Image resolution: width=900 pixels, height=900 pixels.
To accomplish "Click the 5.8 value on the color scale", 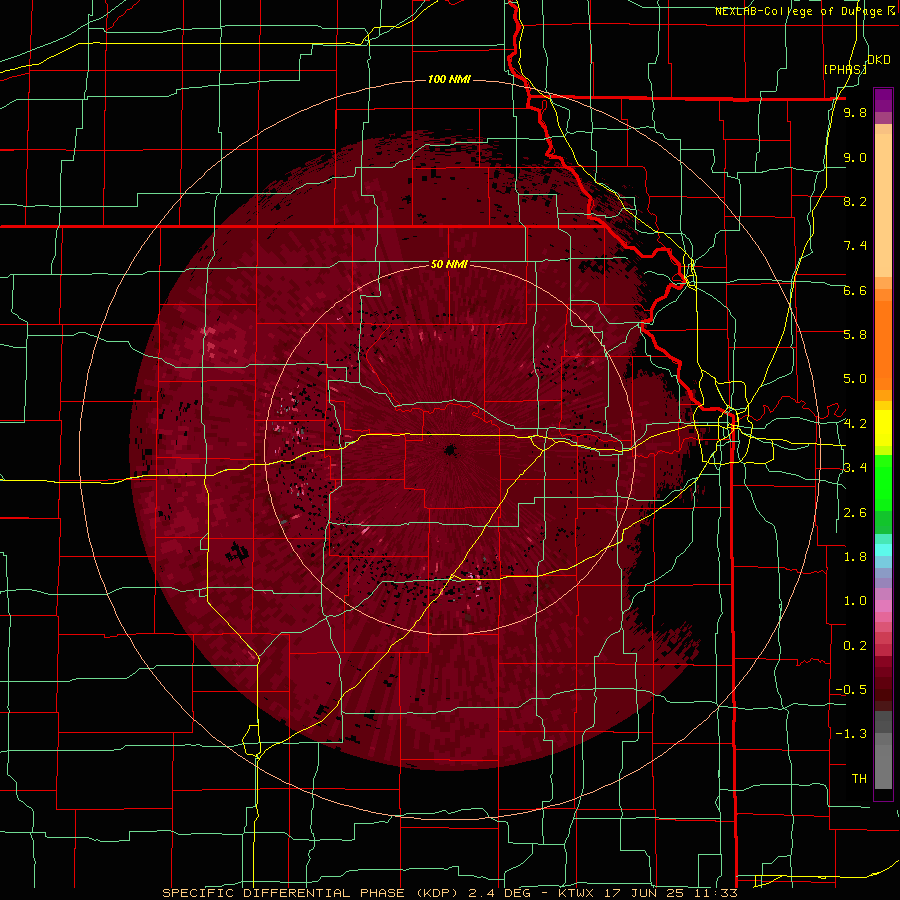I will 855,334.
